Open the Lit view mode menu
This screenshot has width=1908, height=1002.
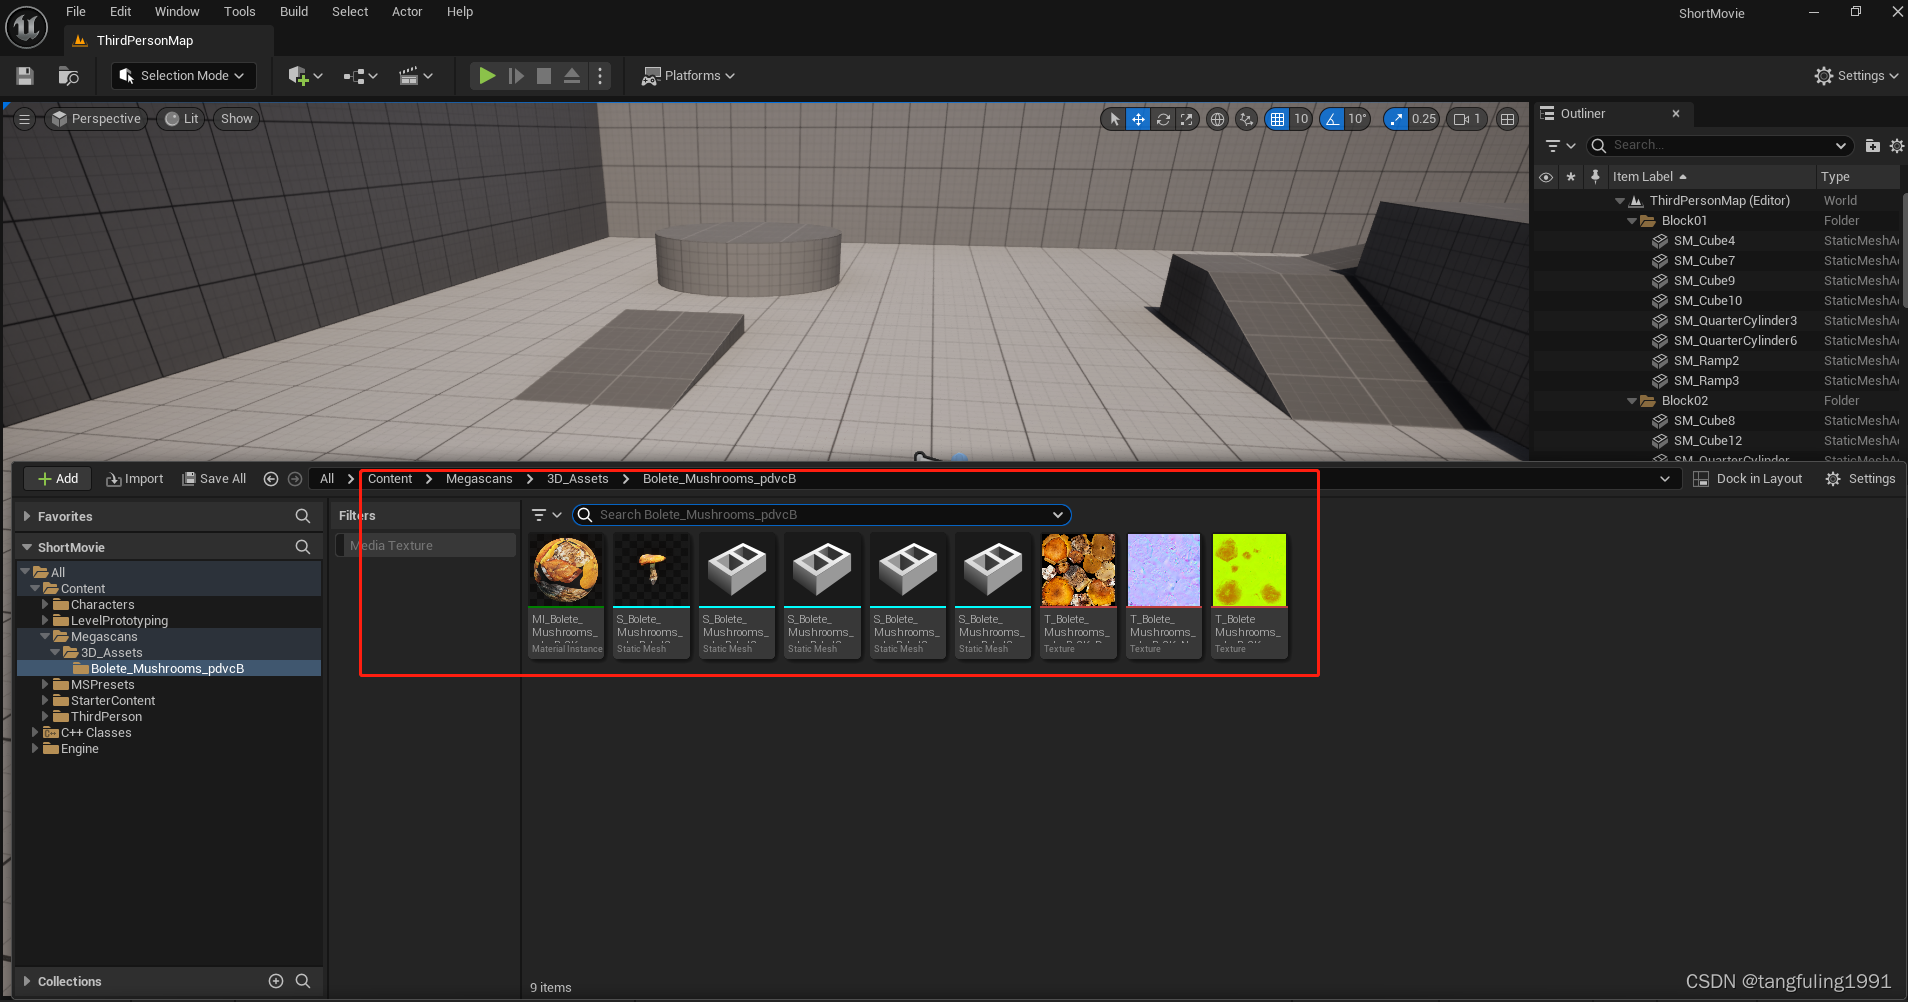[182, 119]
